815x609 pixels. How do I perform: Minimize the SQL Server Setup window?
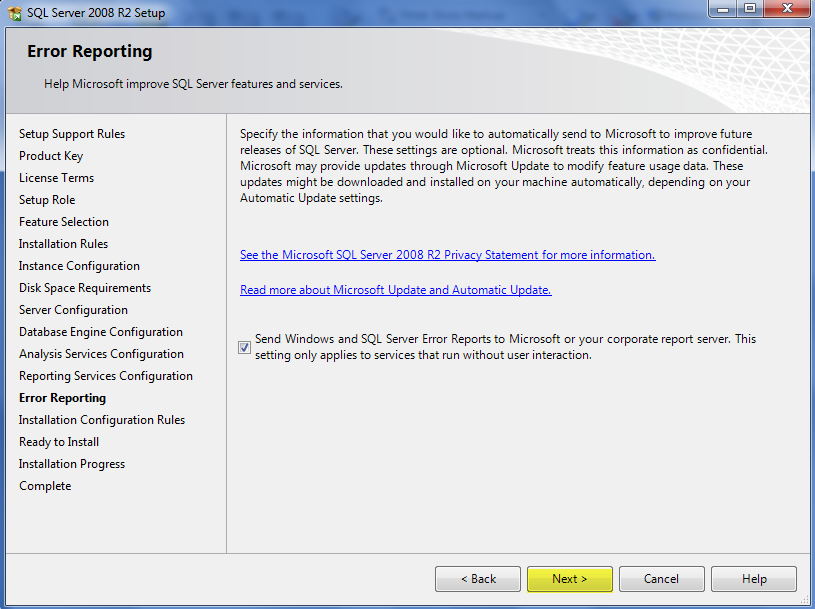[x=723, y=9]
